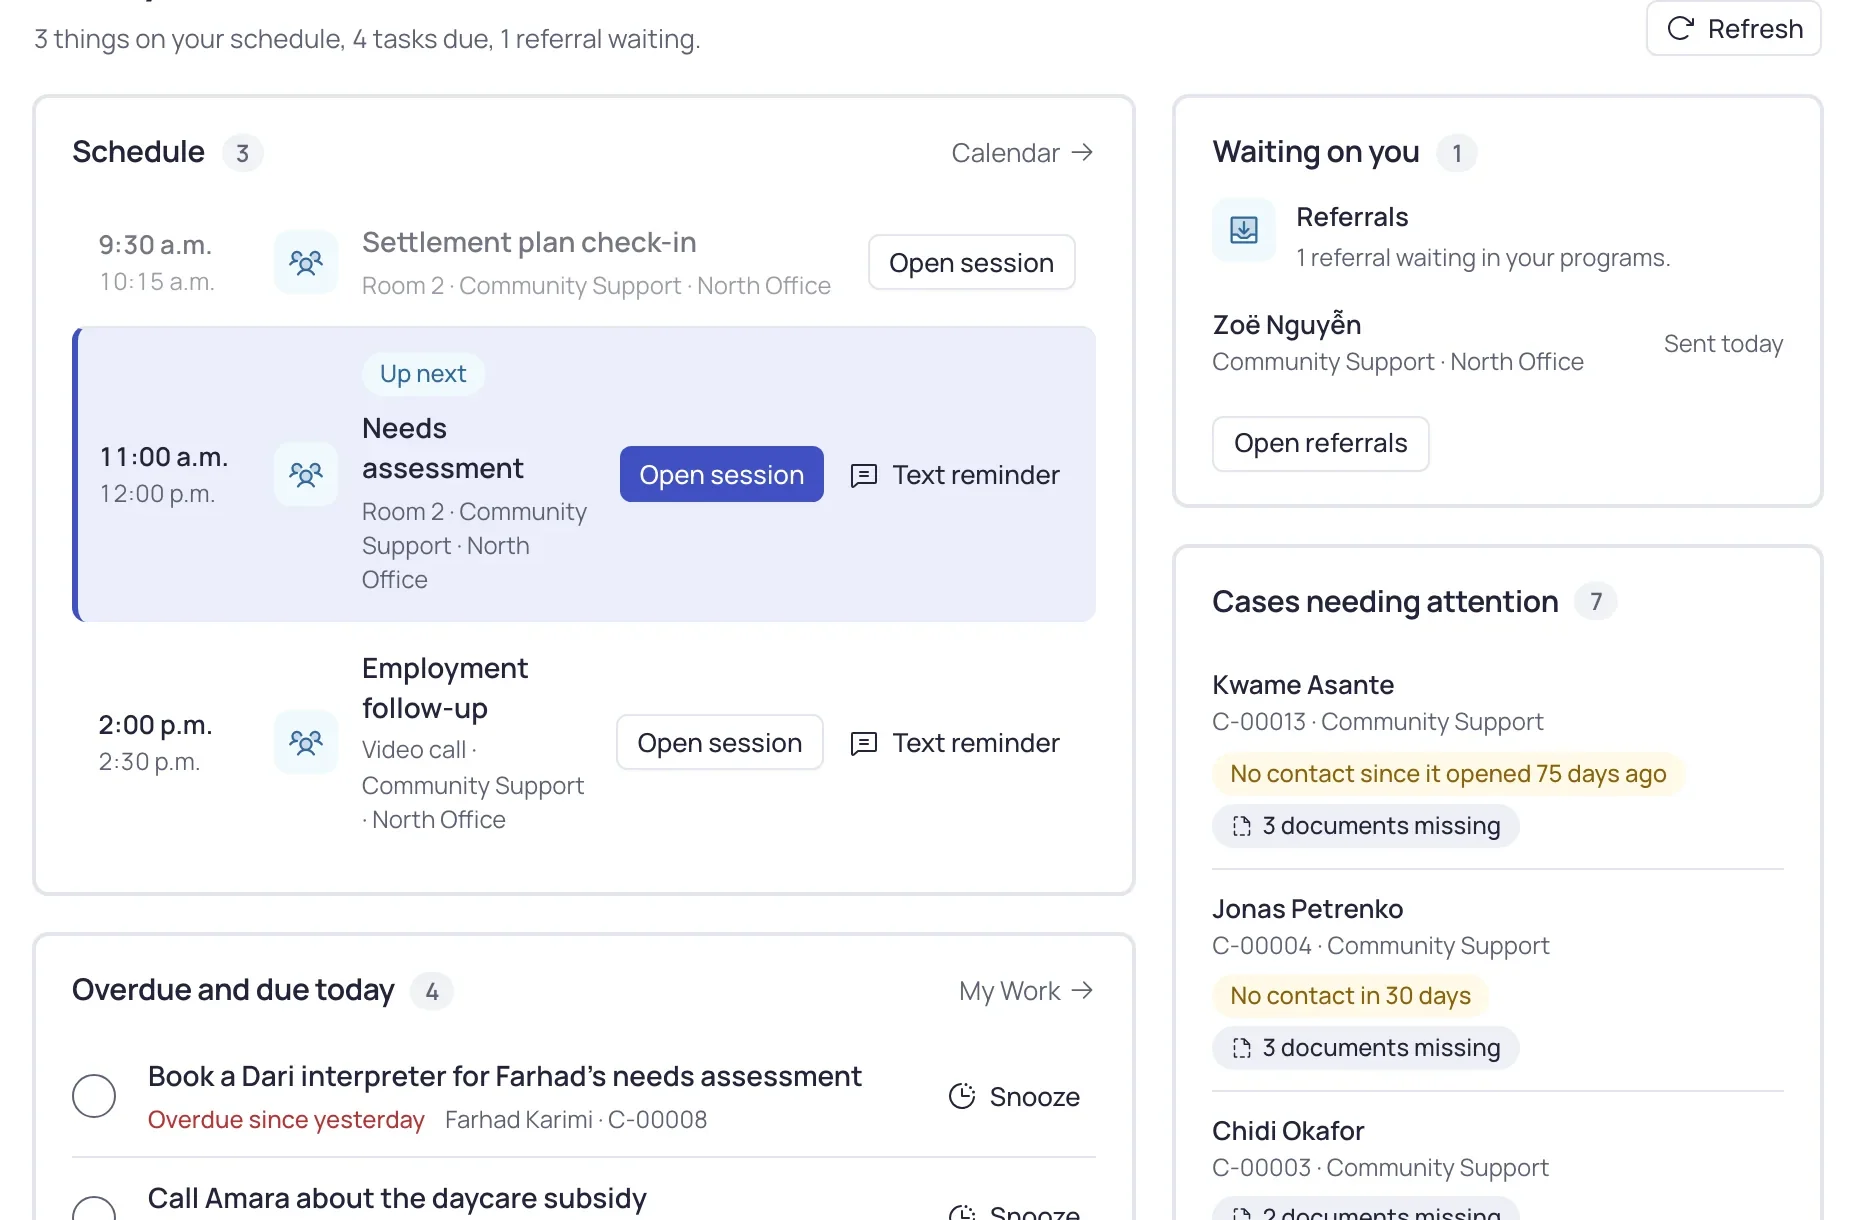Click group icon beside Needs assessment
The height and width of the screenshot is (1220, 1860).
point(306,474)
